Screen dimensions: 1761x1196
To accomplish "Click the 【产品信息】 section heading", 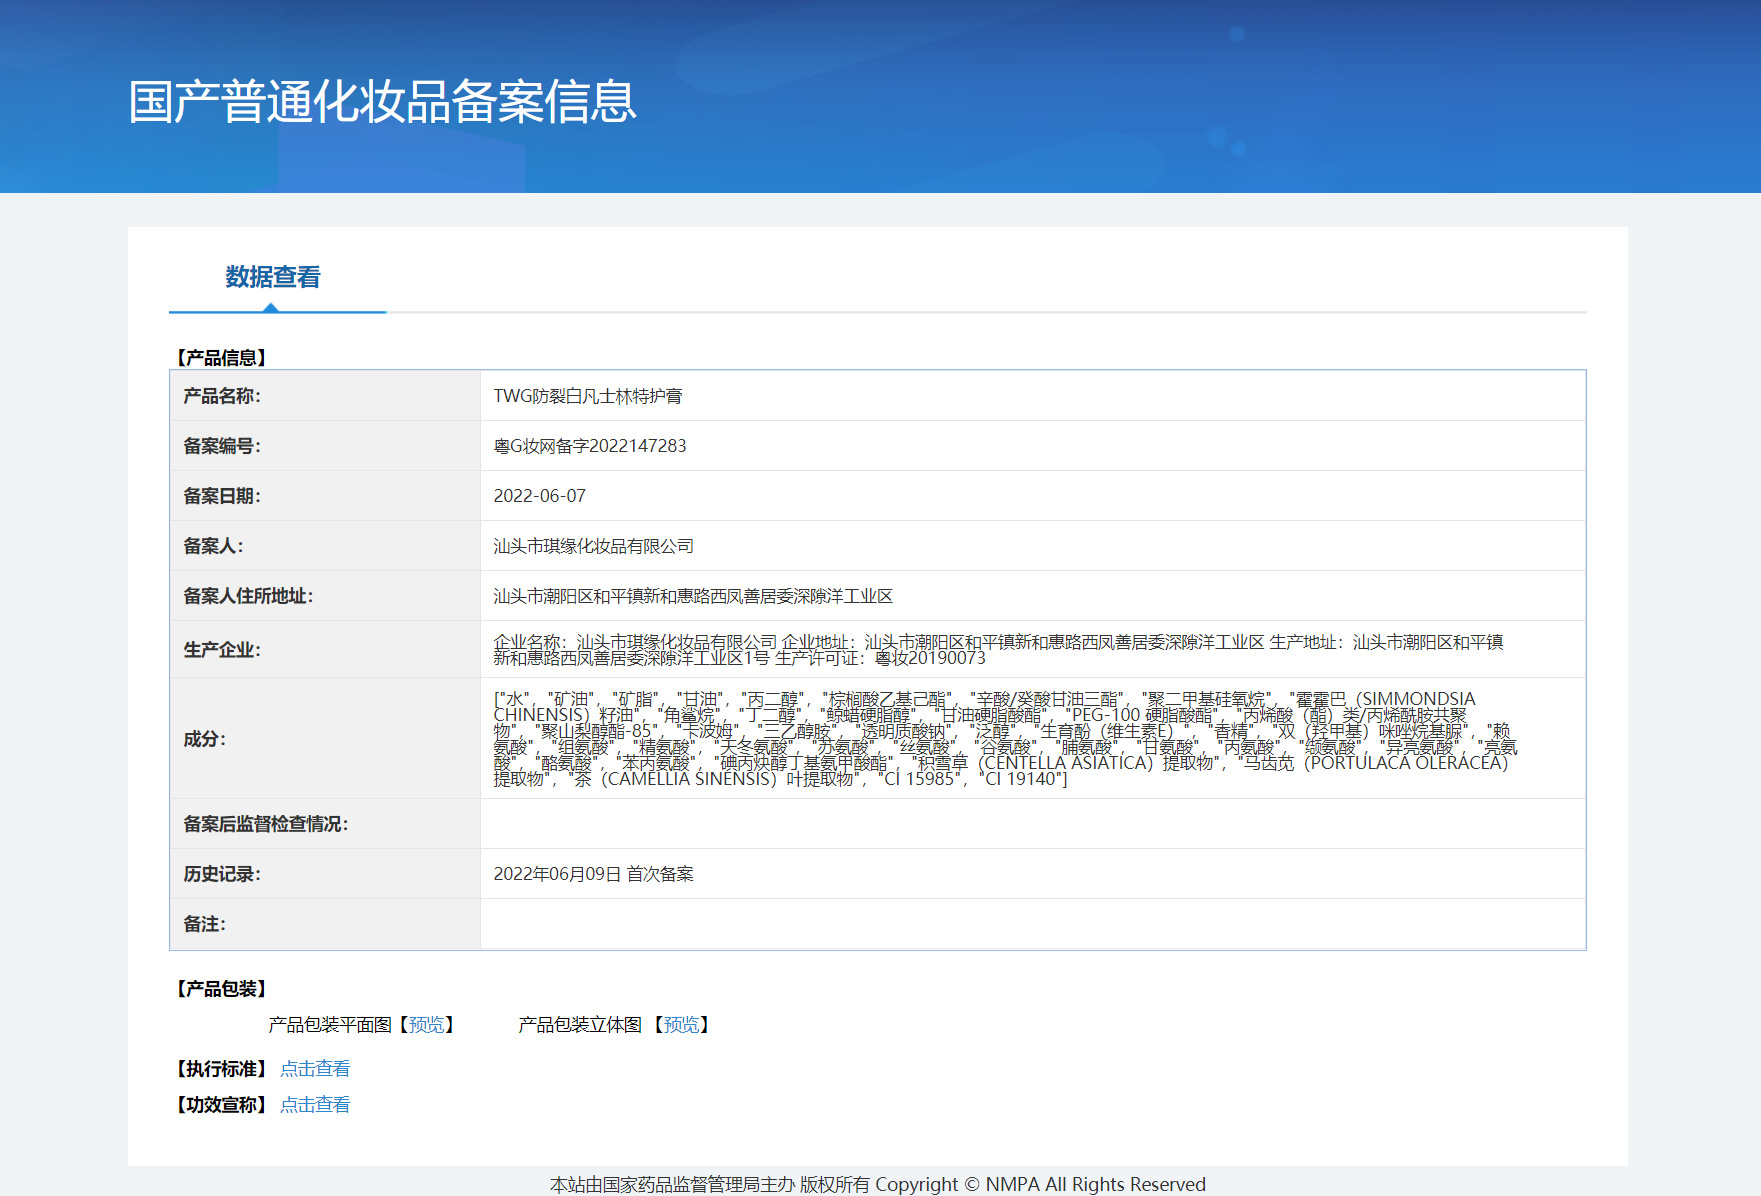I will [221, 358].
